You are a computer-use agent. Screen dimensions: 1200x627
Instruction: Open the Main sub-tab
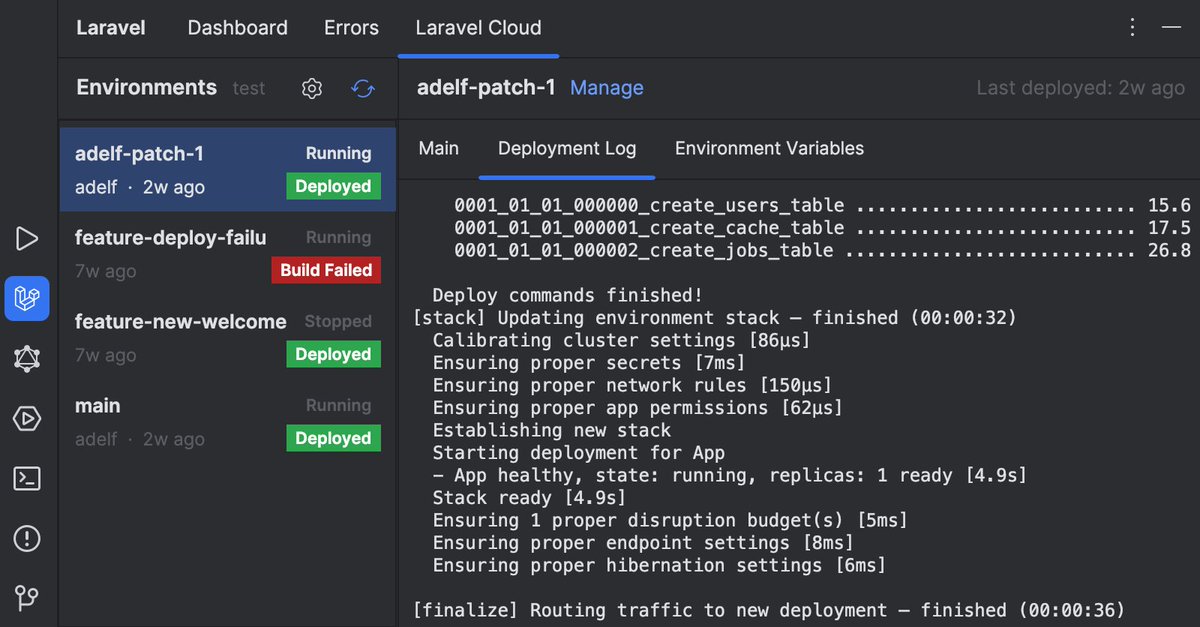[438, 148]
